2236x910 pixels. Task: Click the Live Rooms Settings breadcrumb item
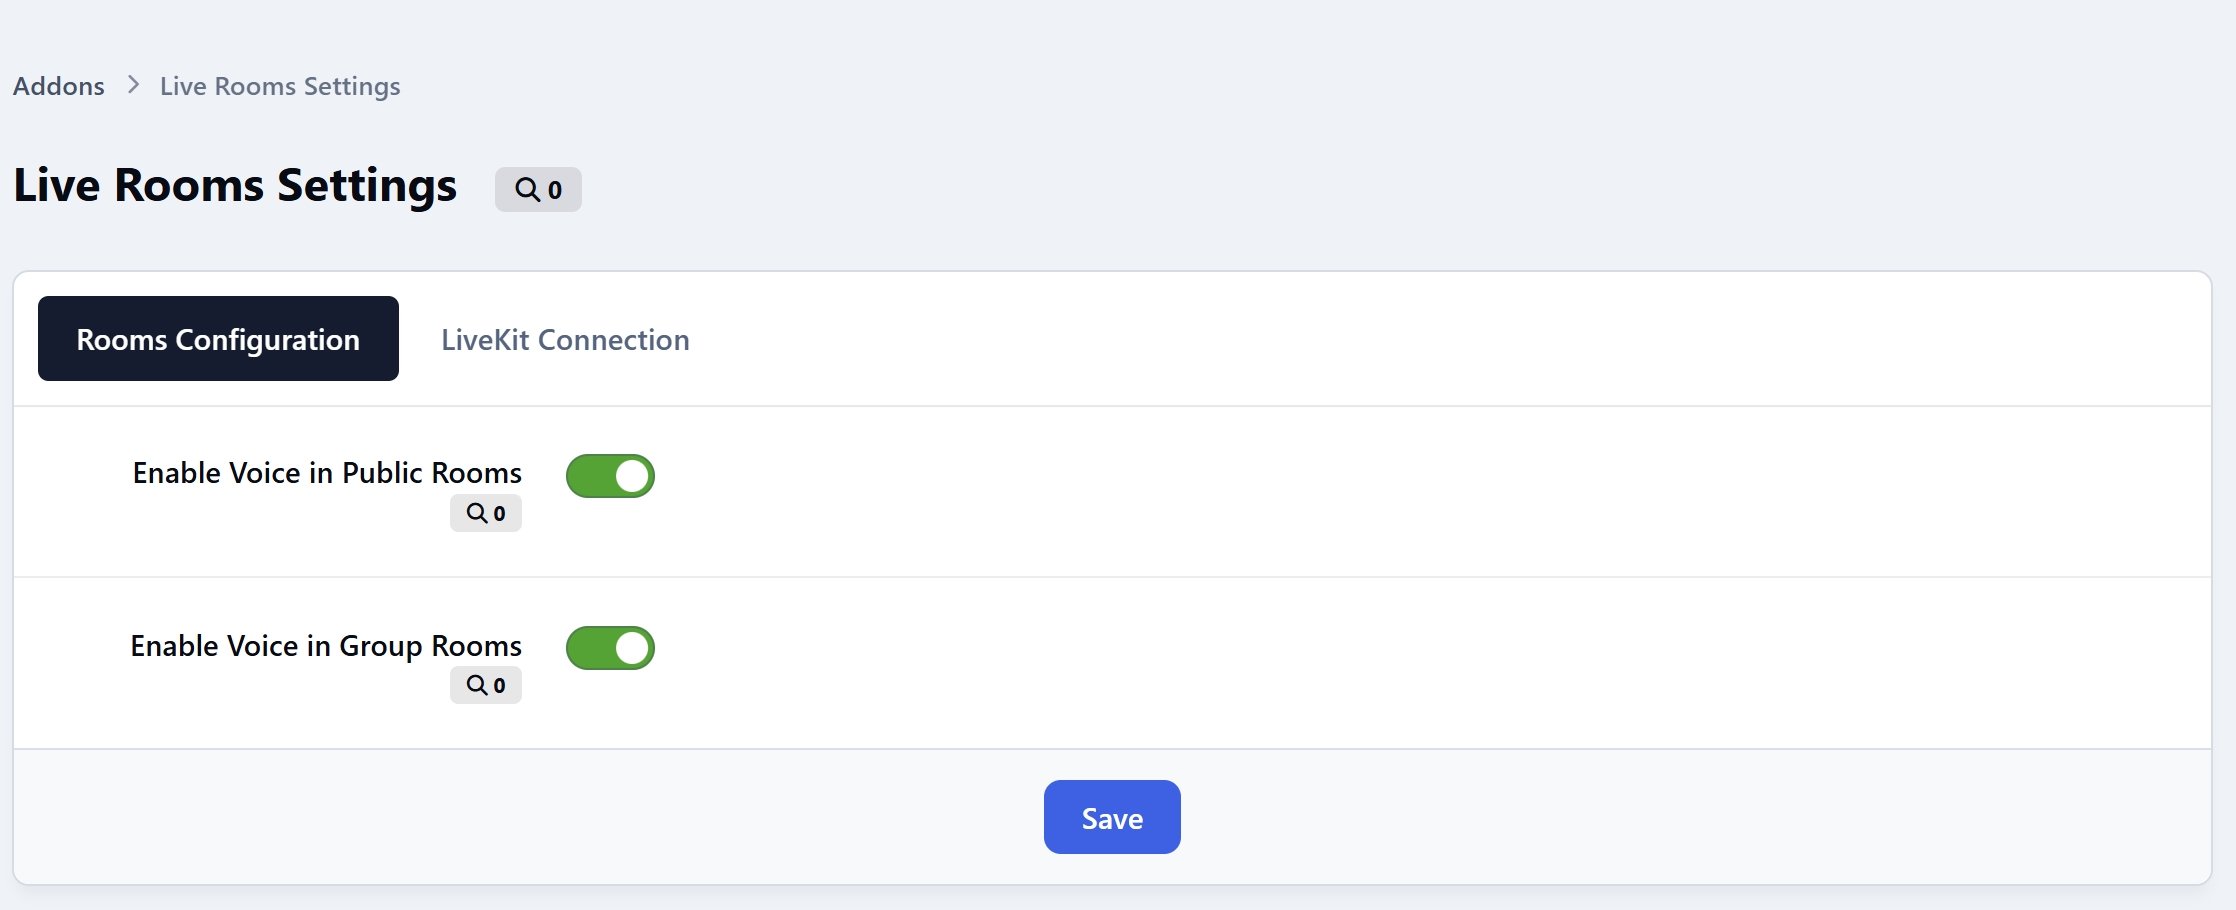coord(280,86)
